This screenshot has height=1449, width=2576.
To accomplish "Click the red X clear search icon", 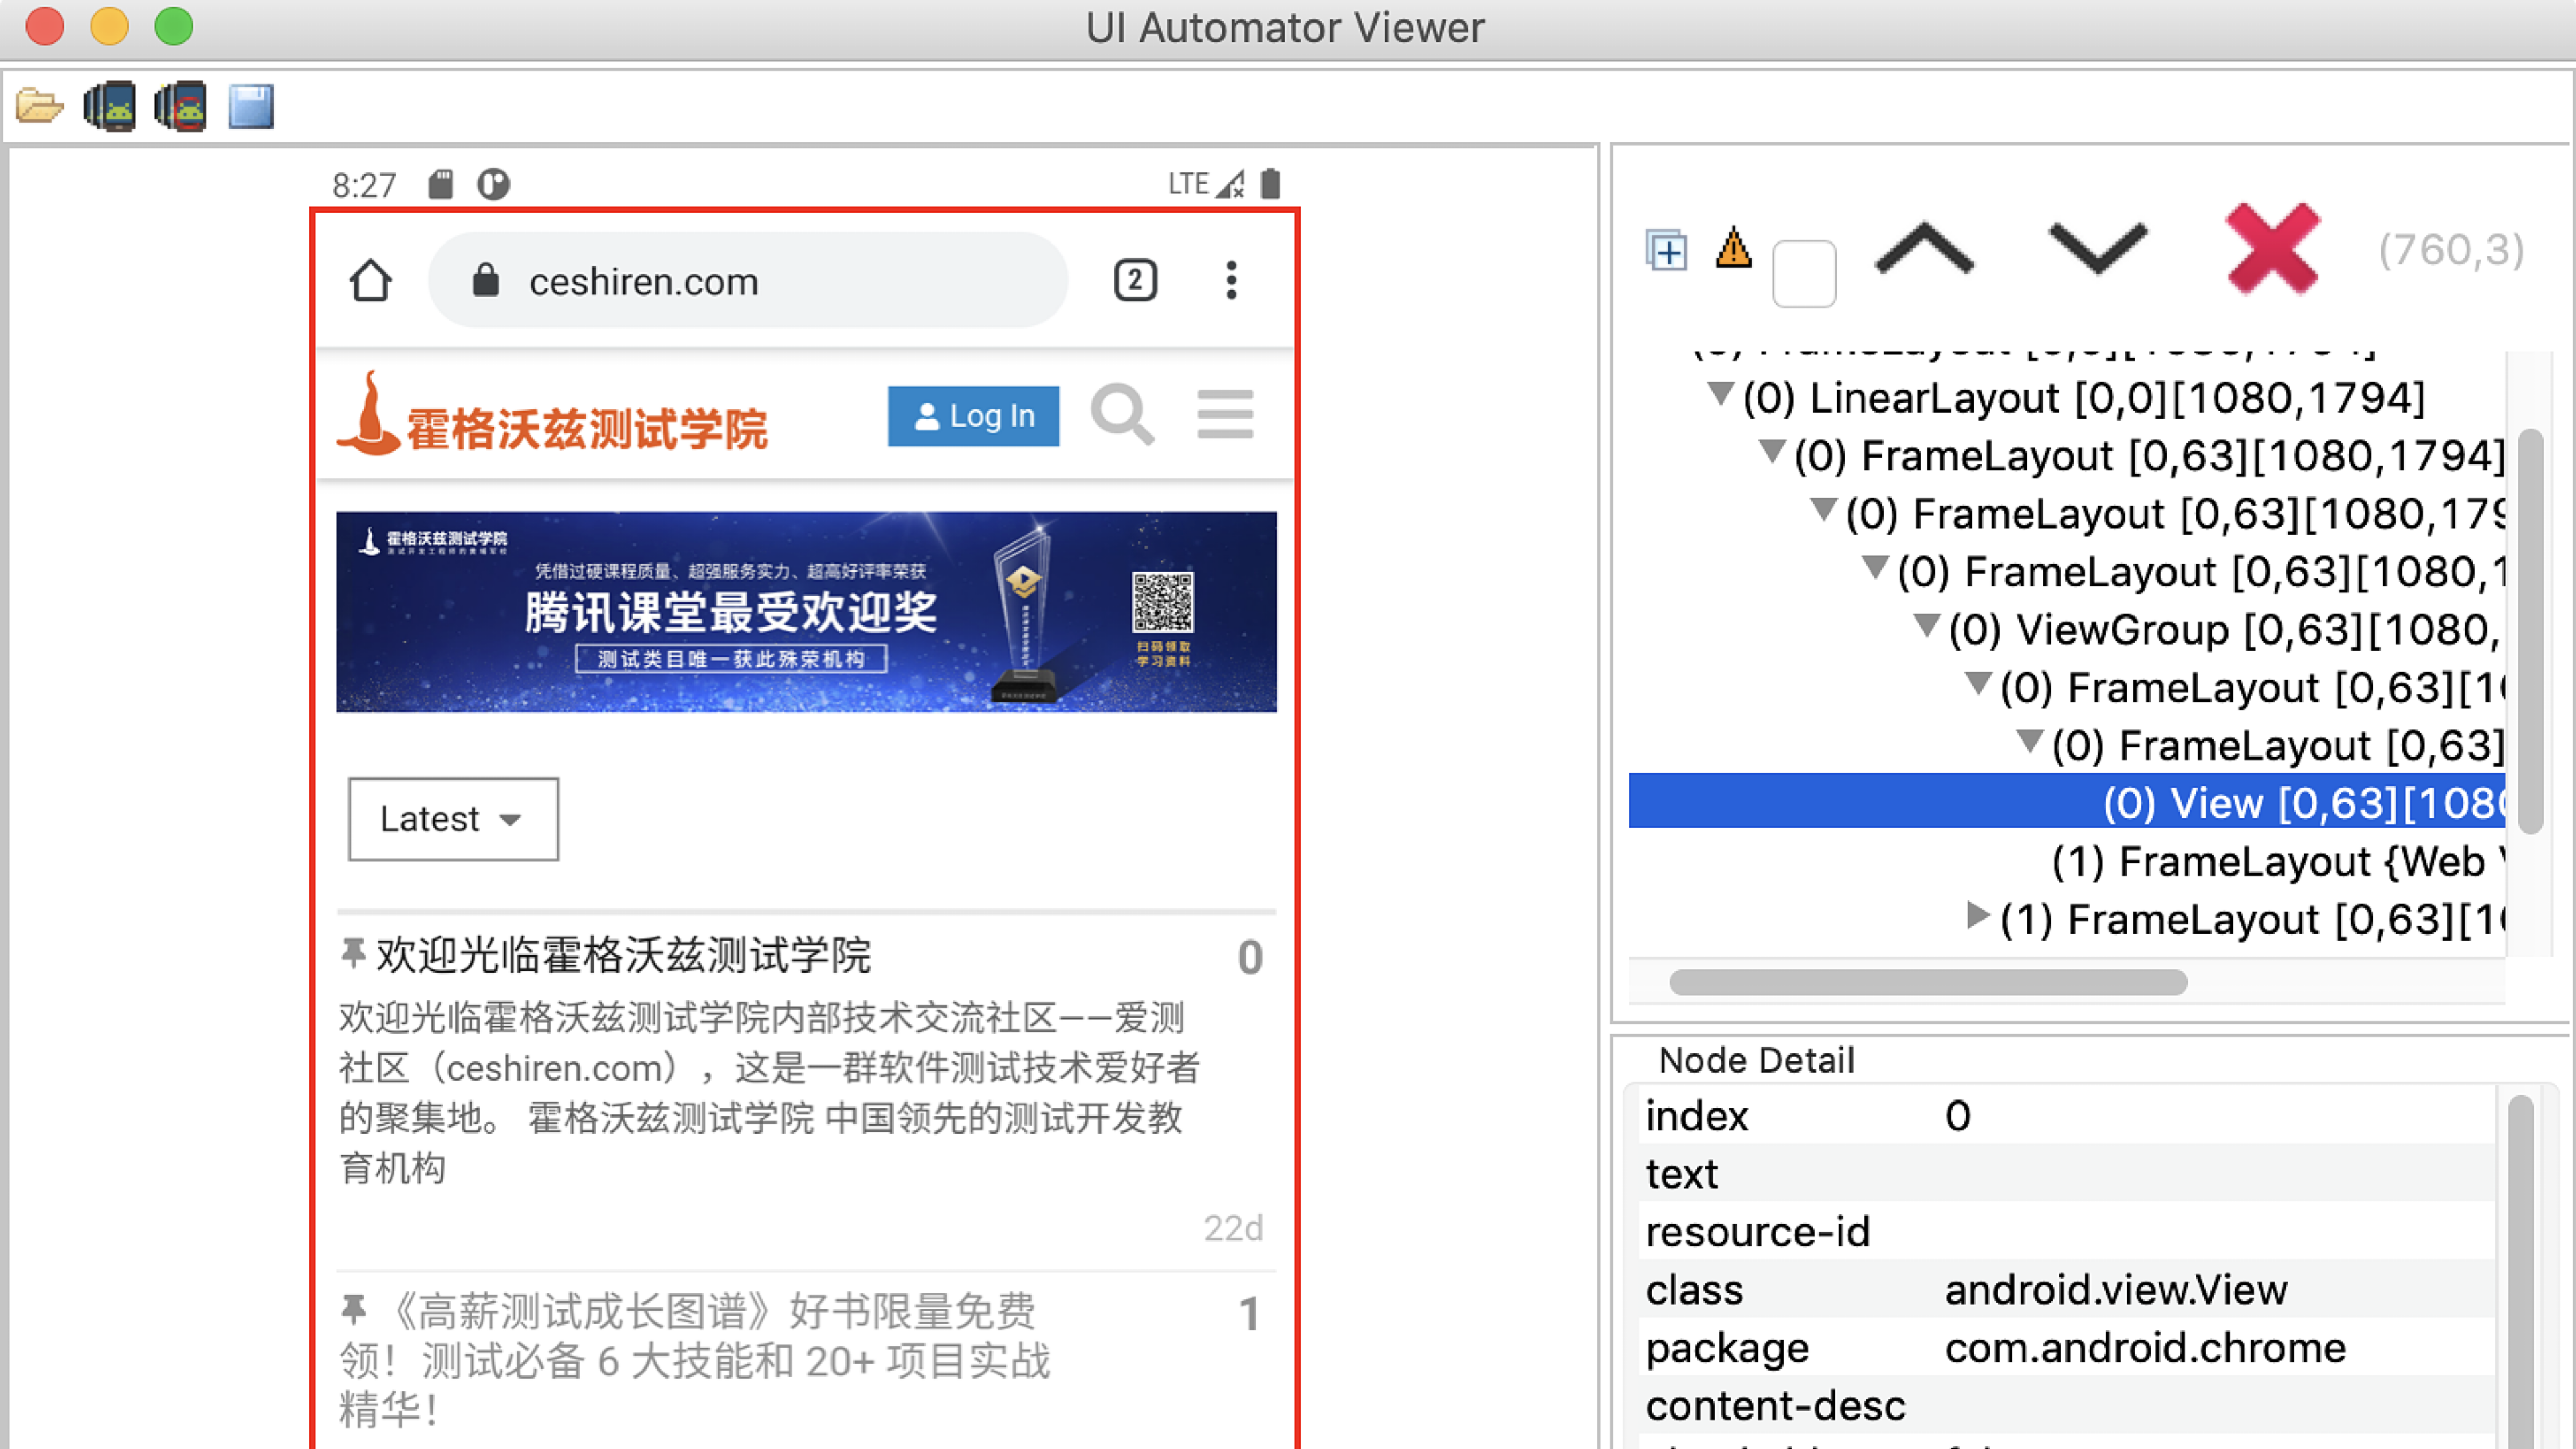I will coord(2272,249).
